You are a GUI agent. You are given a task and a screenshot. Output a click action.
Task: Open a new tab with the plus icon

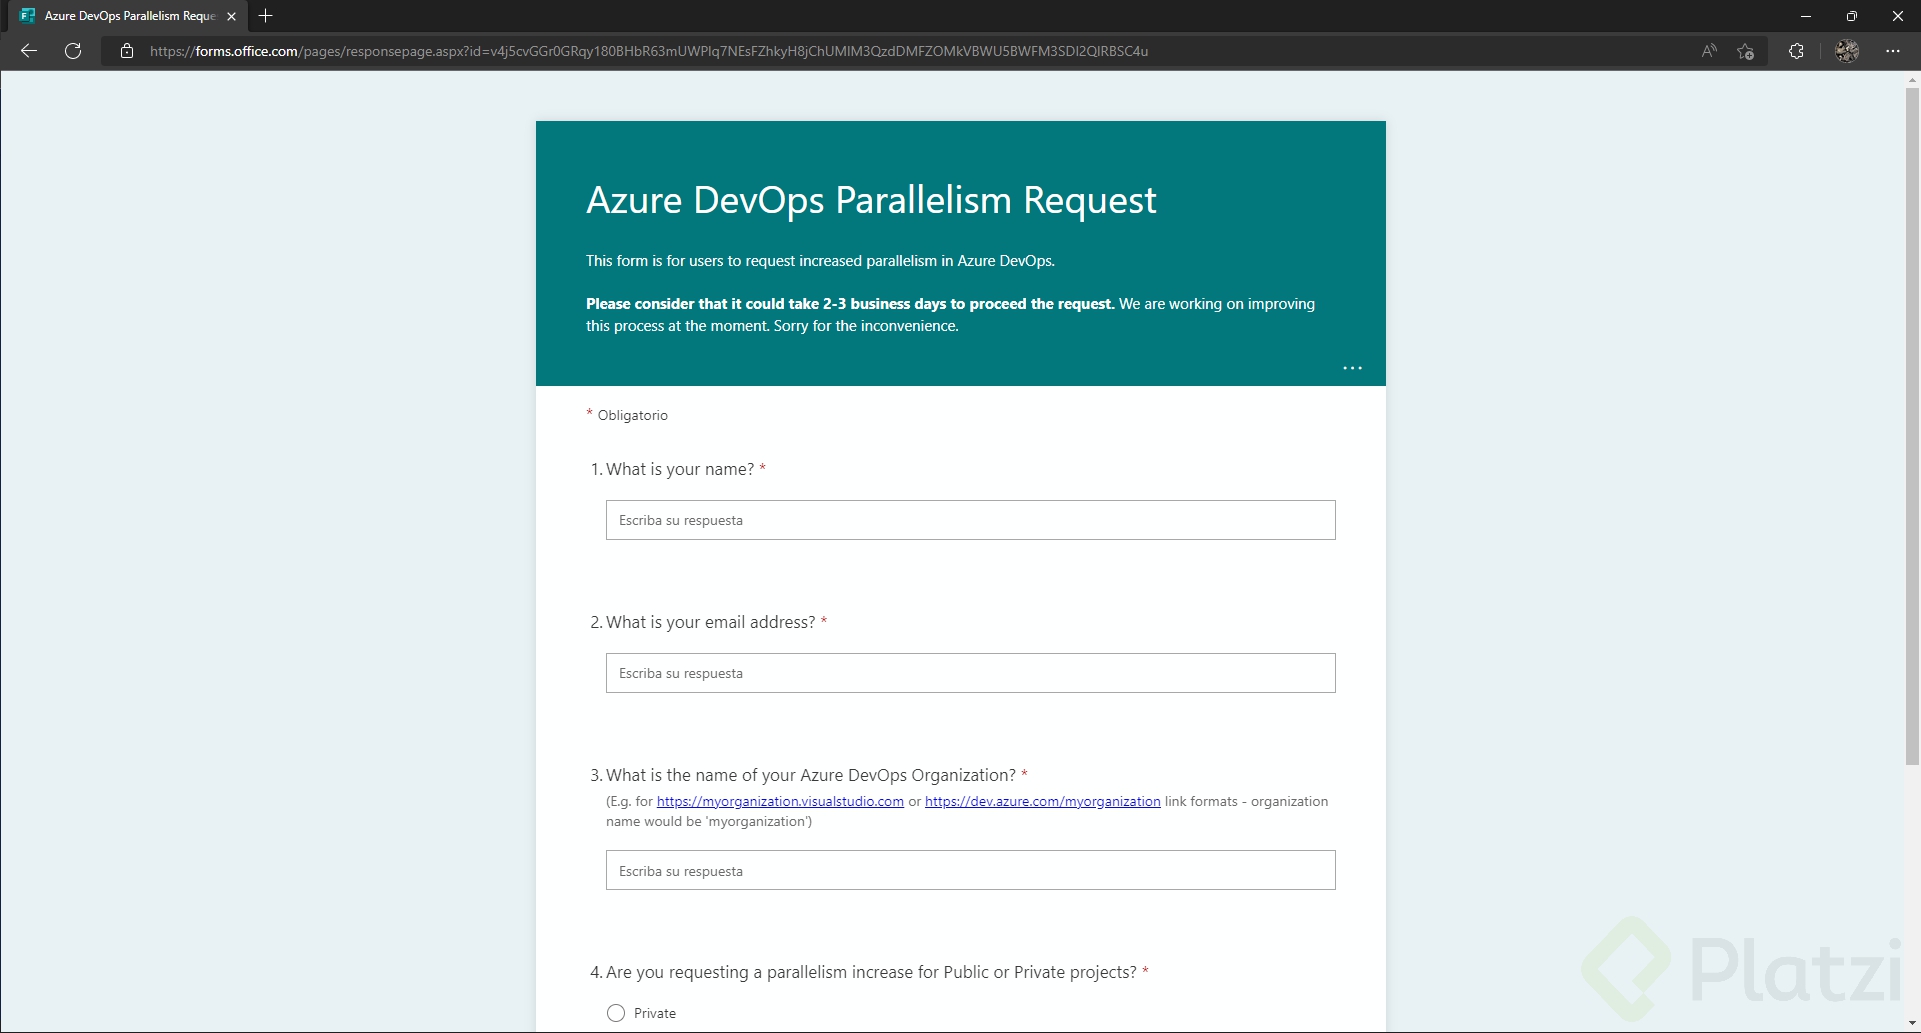(265, 16)
